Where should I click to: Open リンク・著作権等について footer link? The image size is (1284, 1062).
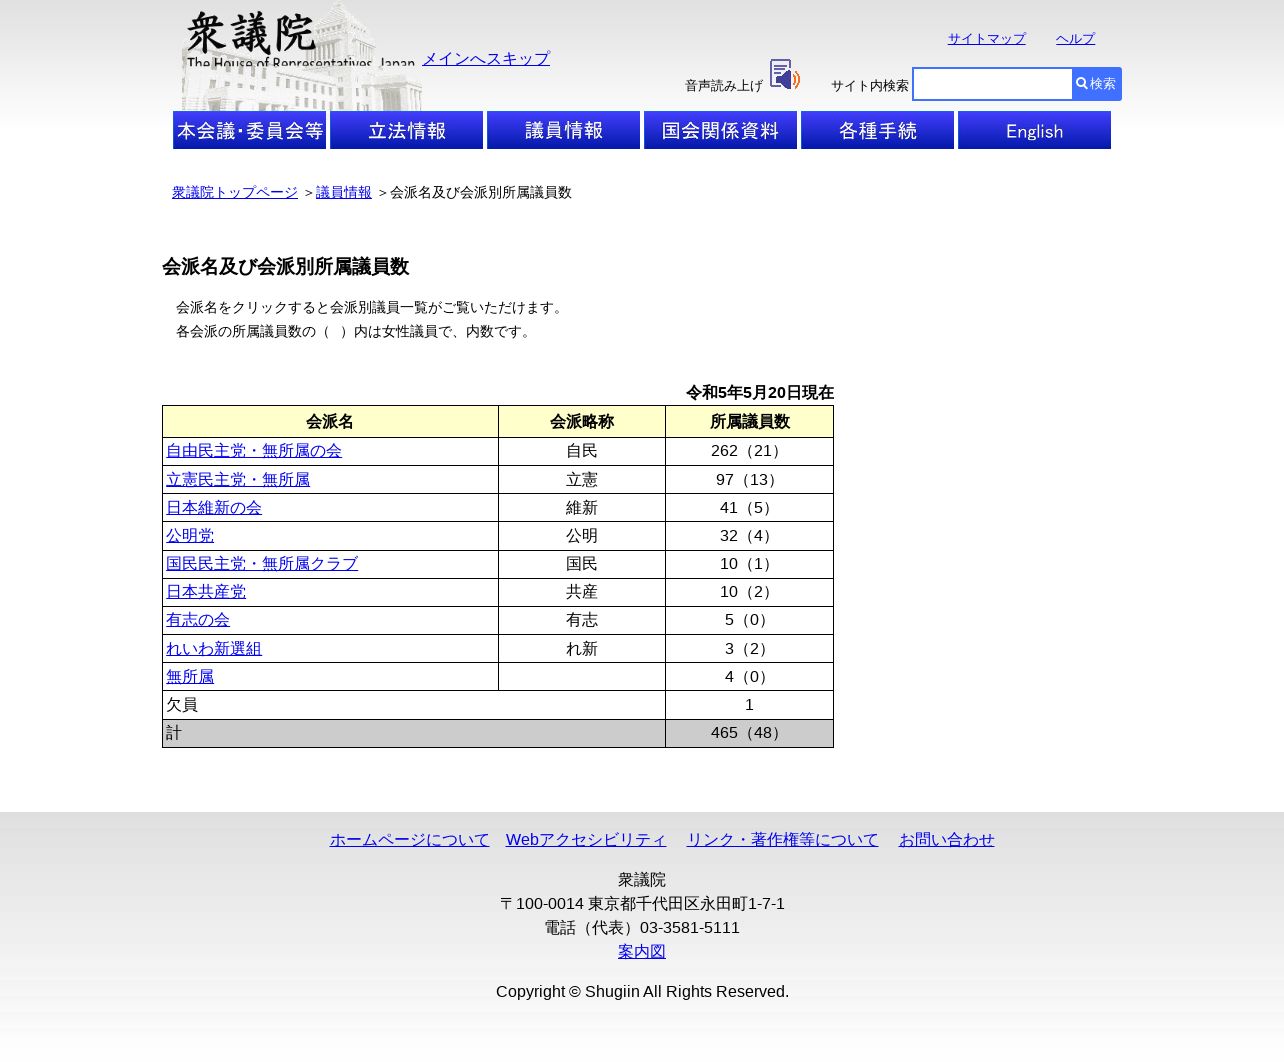[782, 840]
